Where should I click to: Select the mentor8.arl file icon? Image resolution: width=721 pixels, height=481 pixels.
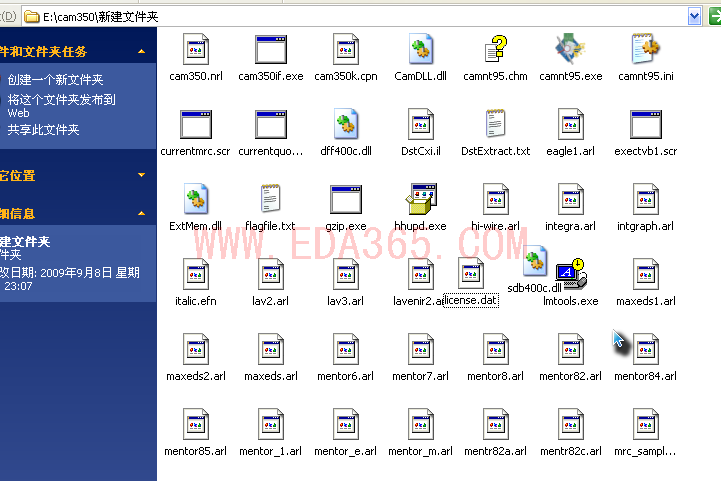click(x=496, y=349)
